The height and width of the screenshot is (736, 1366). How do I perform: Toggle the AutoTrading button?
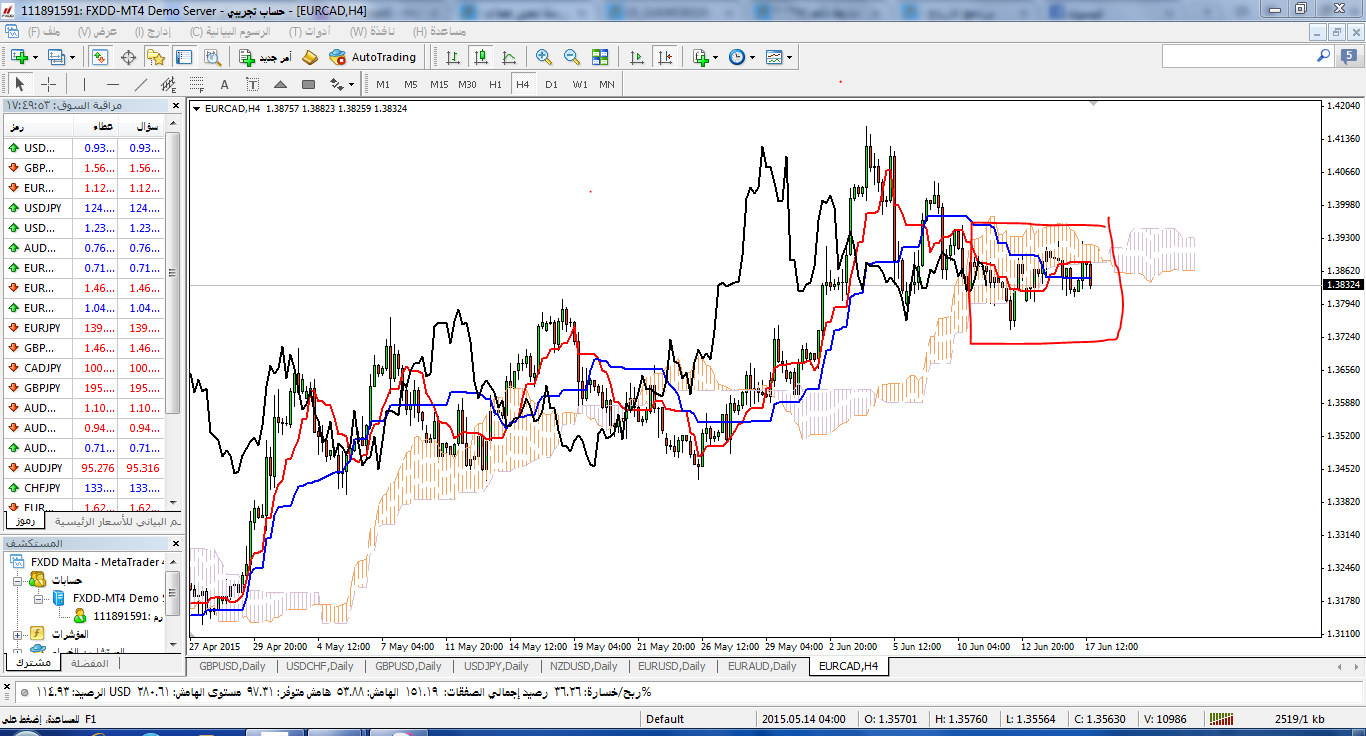coord(372,57)
